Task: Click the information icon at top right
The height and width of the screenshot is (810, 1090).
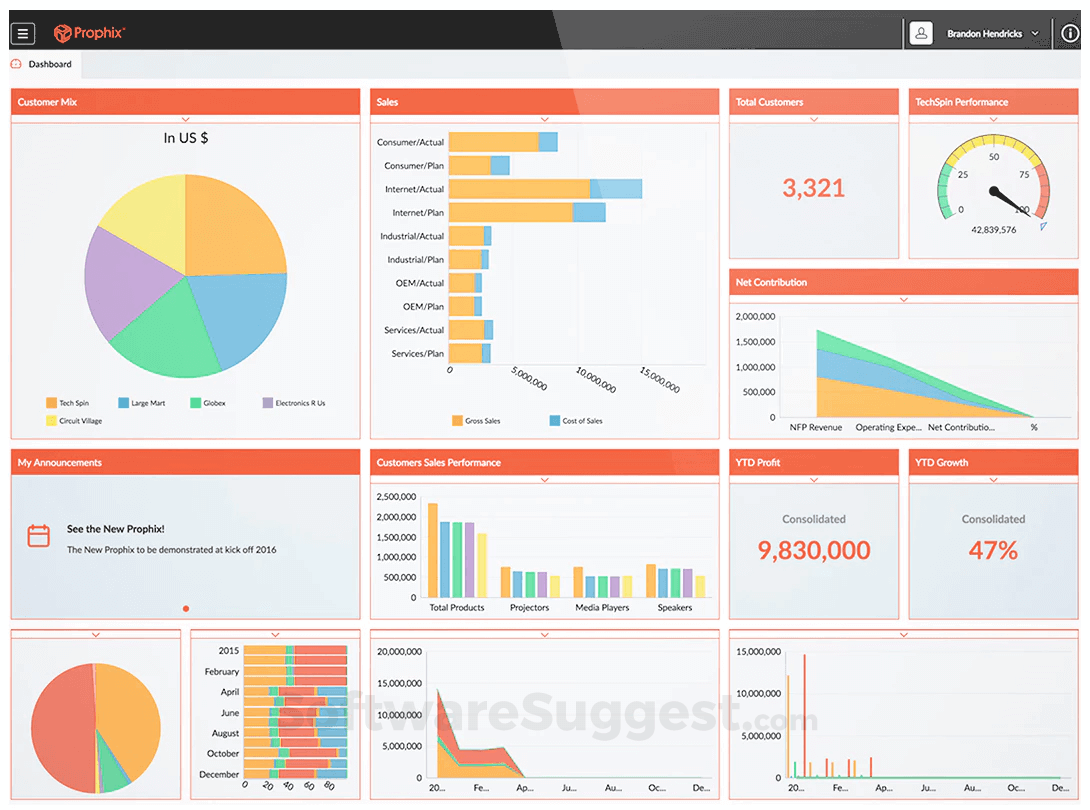Action: [1069, 33]
